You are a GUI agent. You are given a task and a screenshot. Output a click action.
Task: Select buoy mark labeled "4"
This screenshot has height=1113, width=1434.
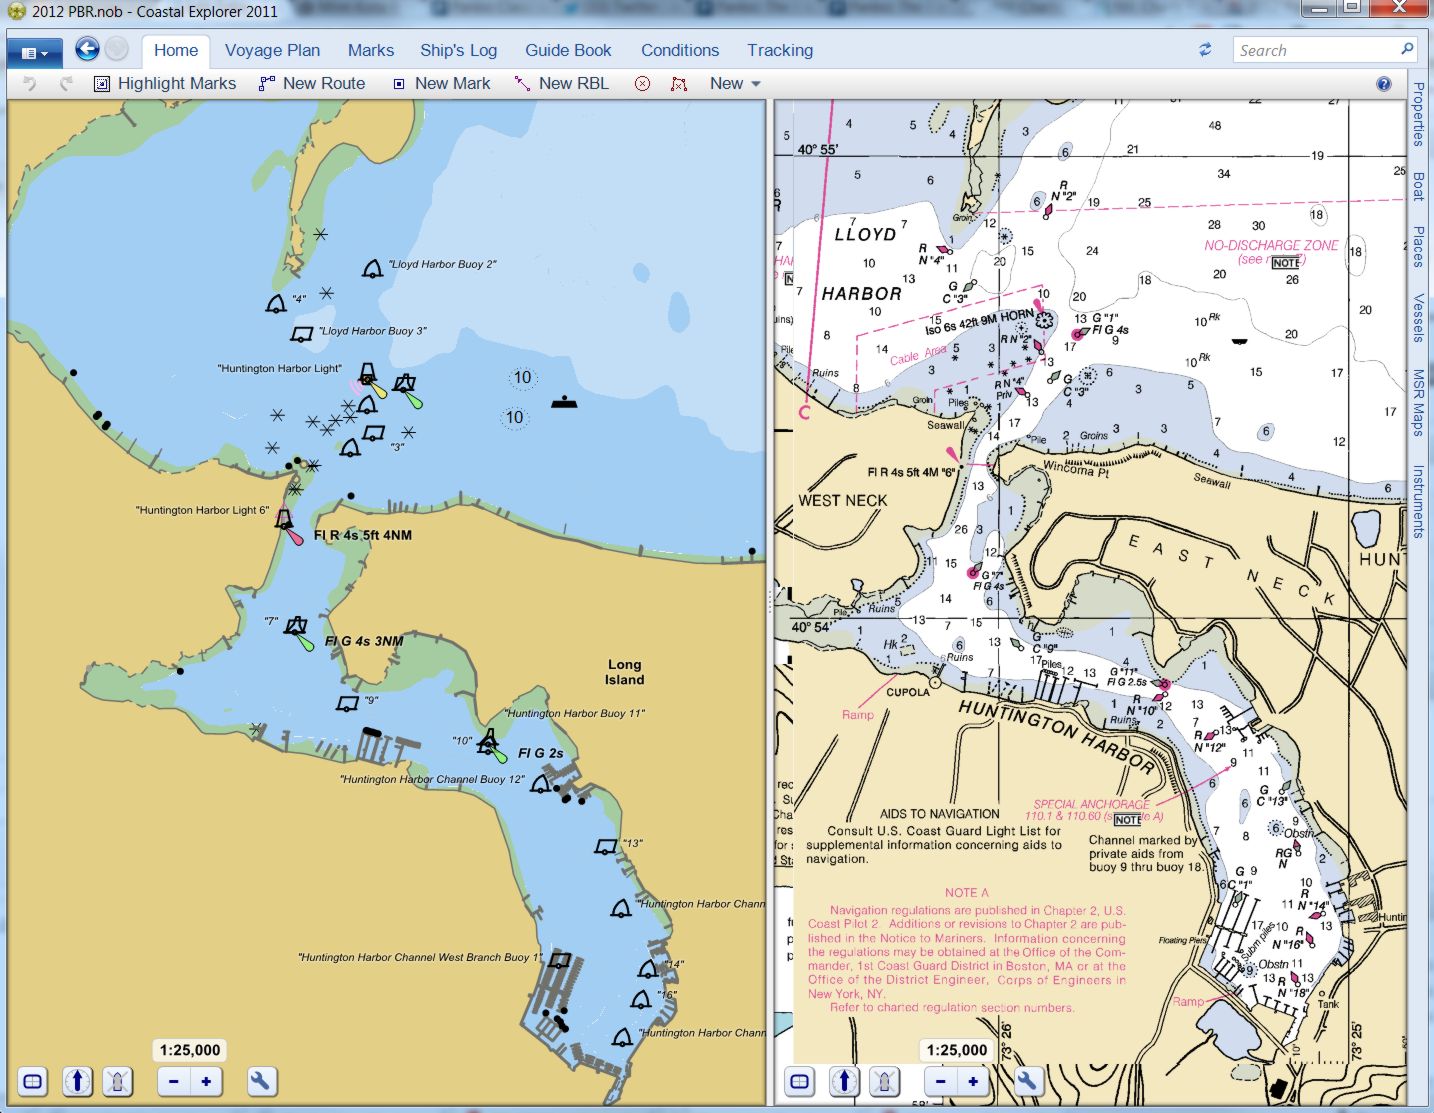pyautogui.click(x=276, y=303)
